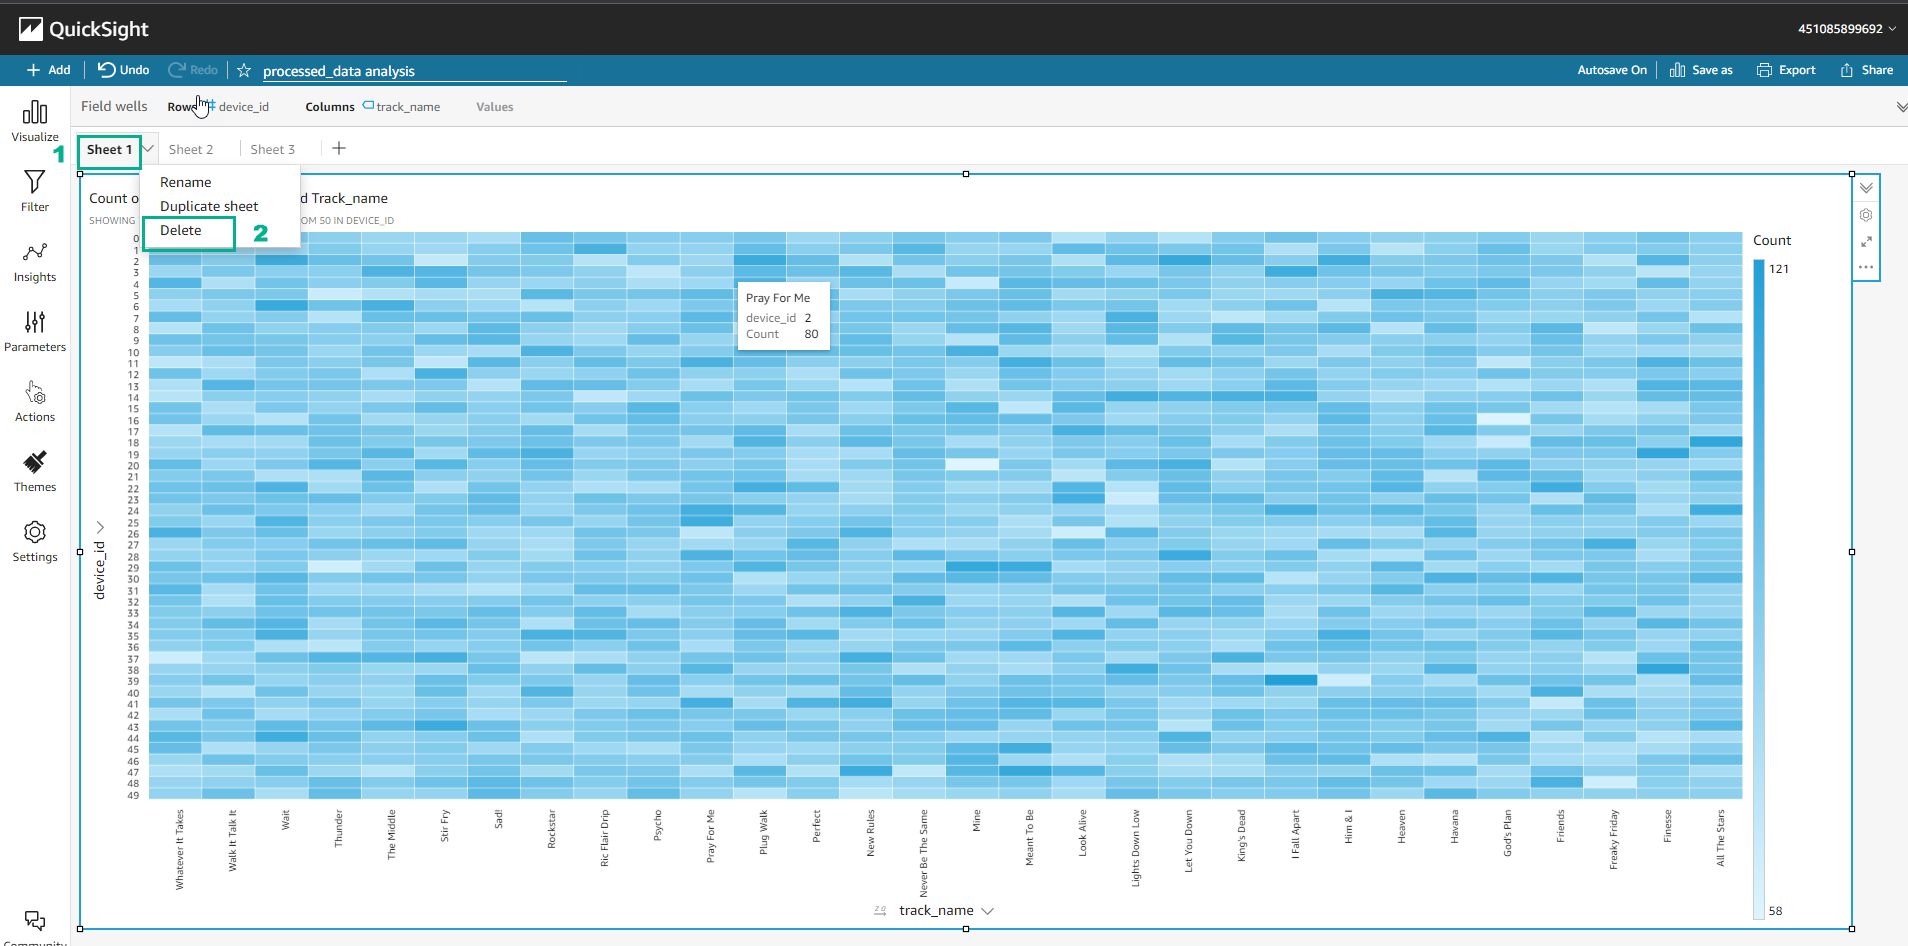Click the Values field well

pyautogui.click(x=495, y=107)
